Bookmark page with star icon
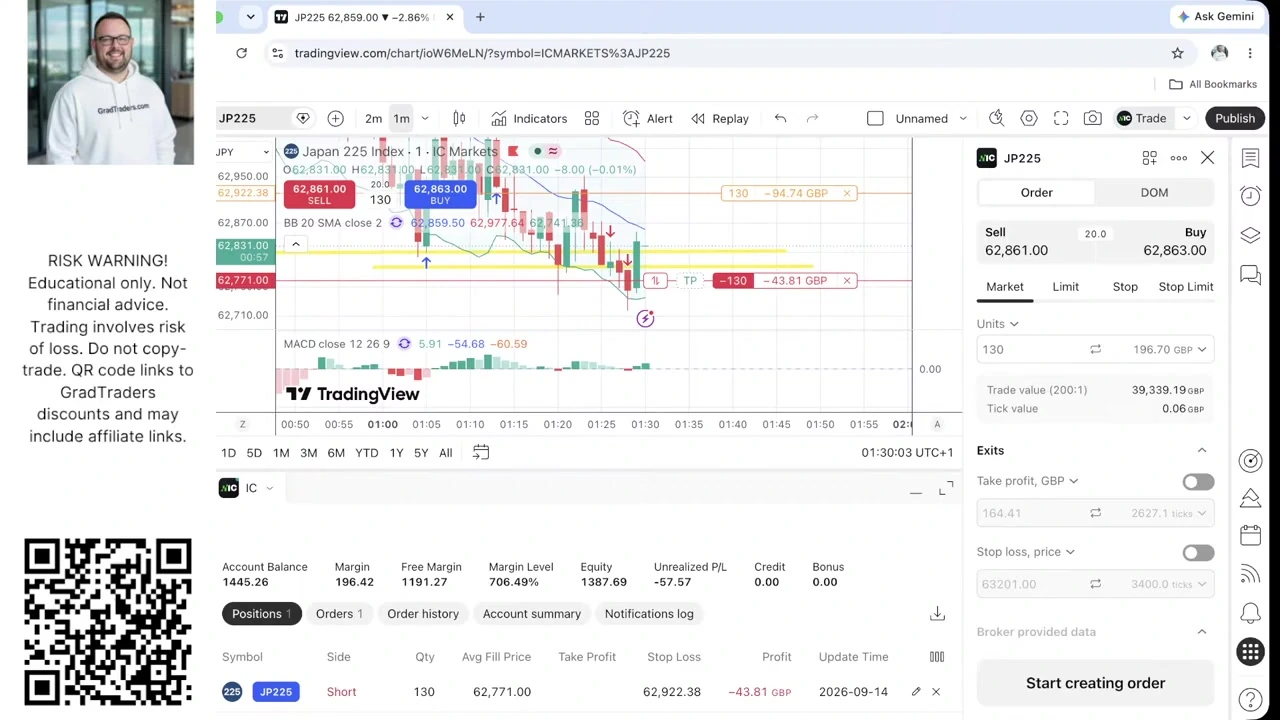1280x720 pixels. [x=1177, y=53]
